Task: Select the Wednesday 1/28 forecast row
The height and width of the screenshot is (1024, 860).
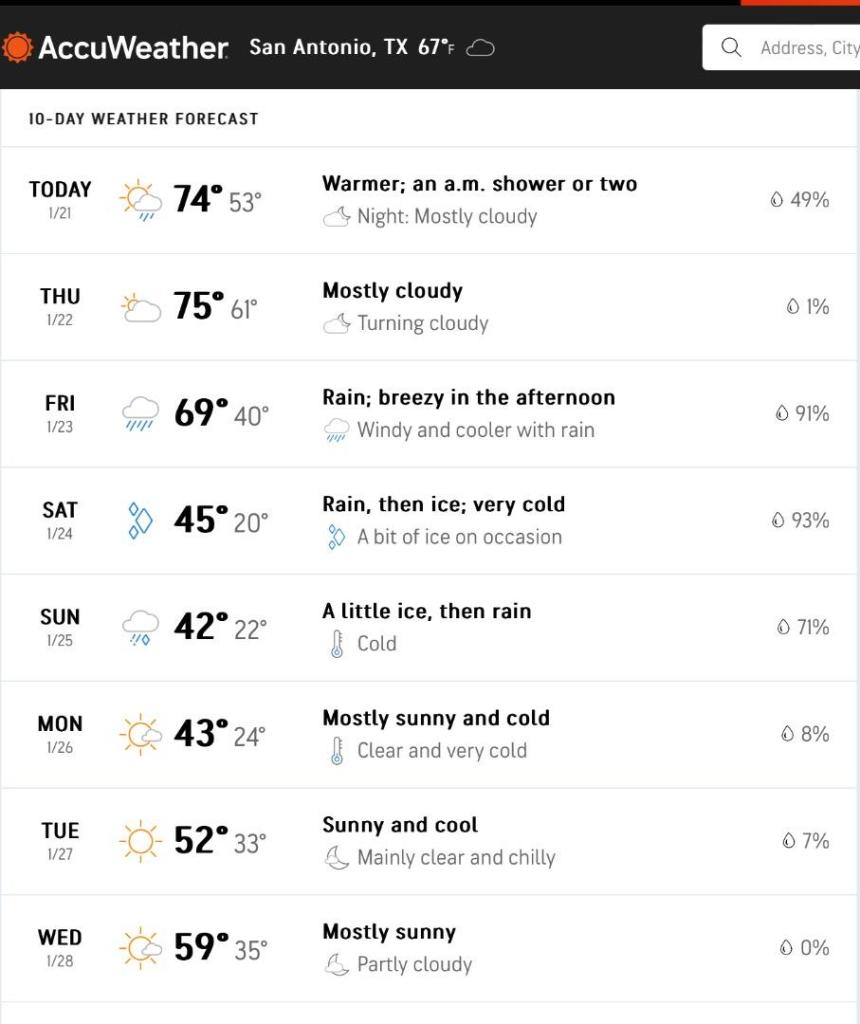Action: [430, 947]
